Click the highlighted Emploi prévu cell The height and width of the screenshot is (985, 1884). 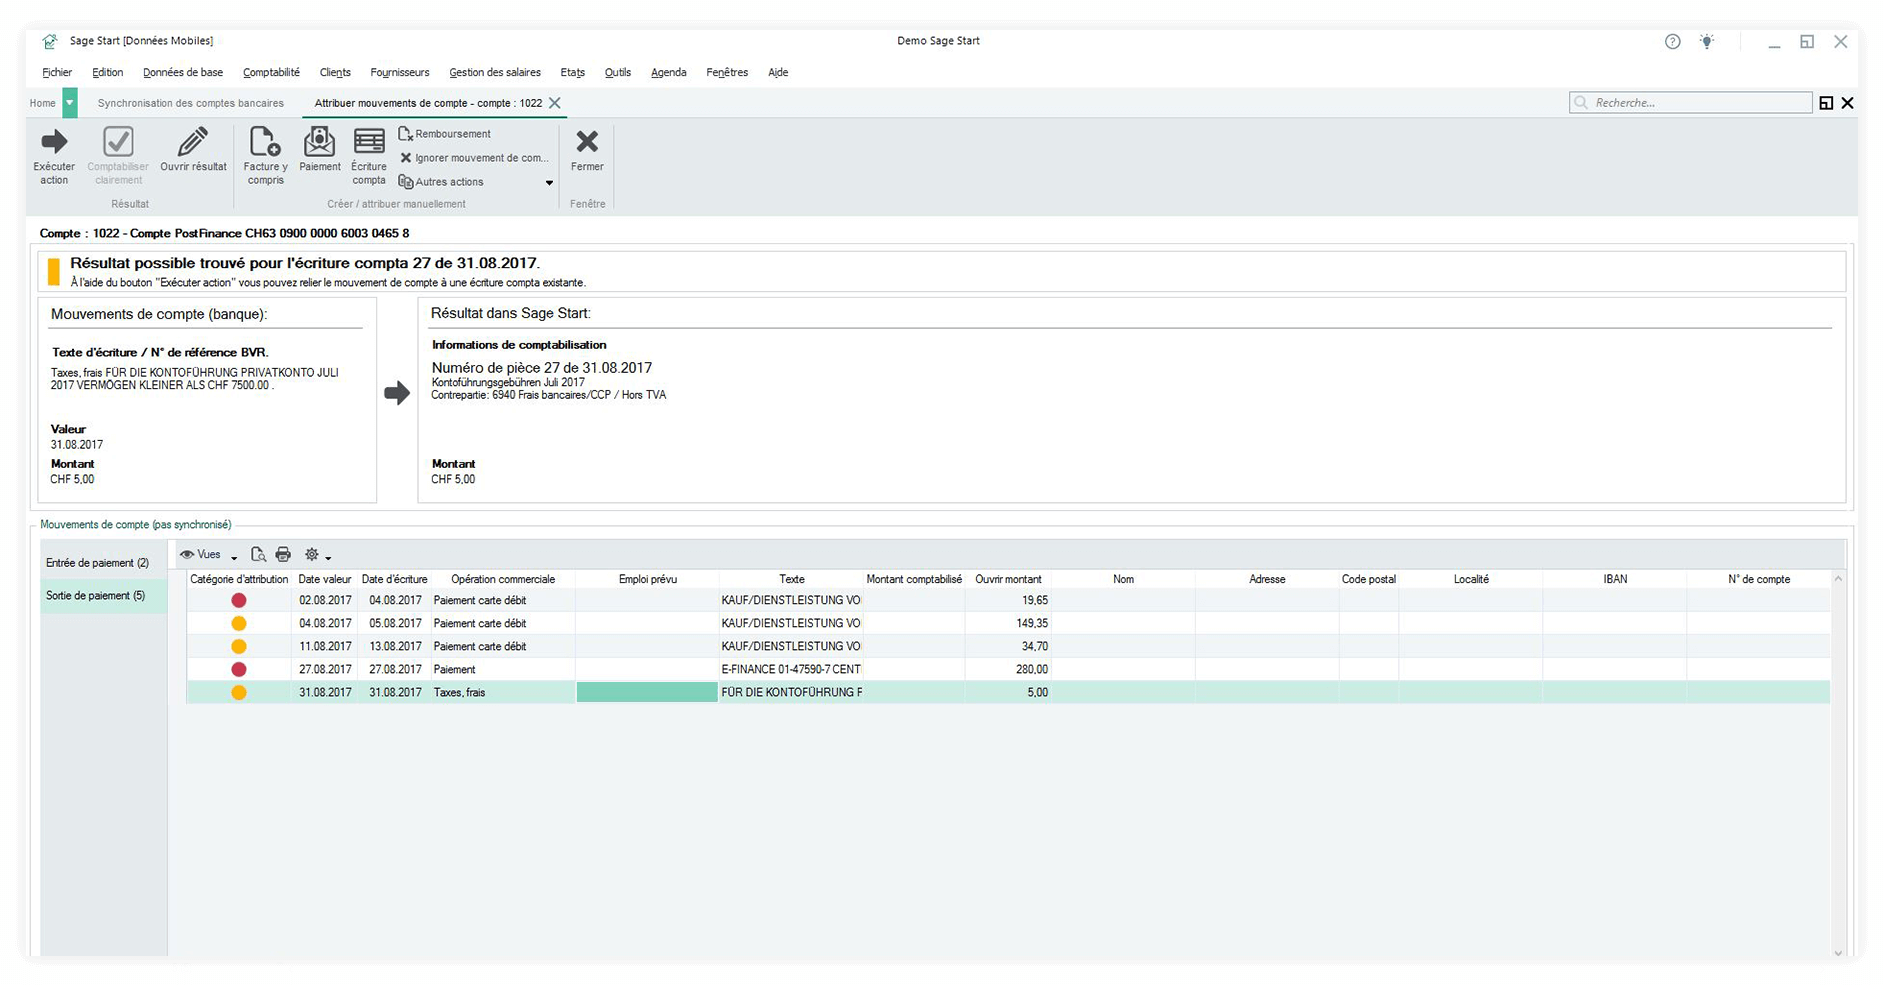coord(647,693)
